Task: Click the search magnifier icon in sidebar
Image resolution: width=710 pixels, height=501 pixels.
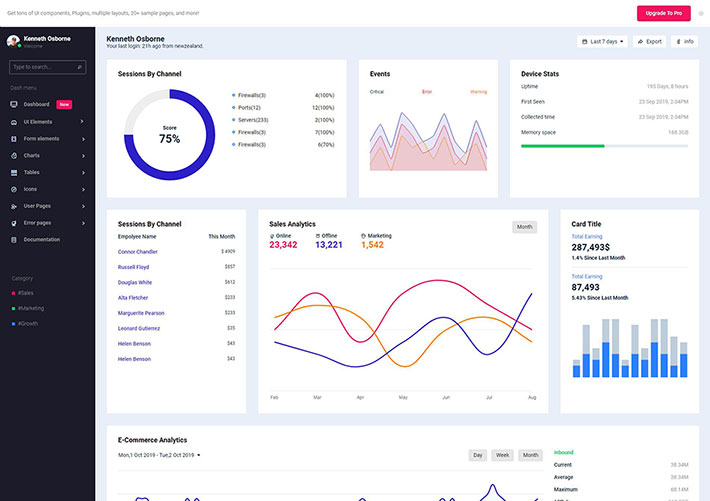Action: point(81,67)
